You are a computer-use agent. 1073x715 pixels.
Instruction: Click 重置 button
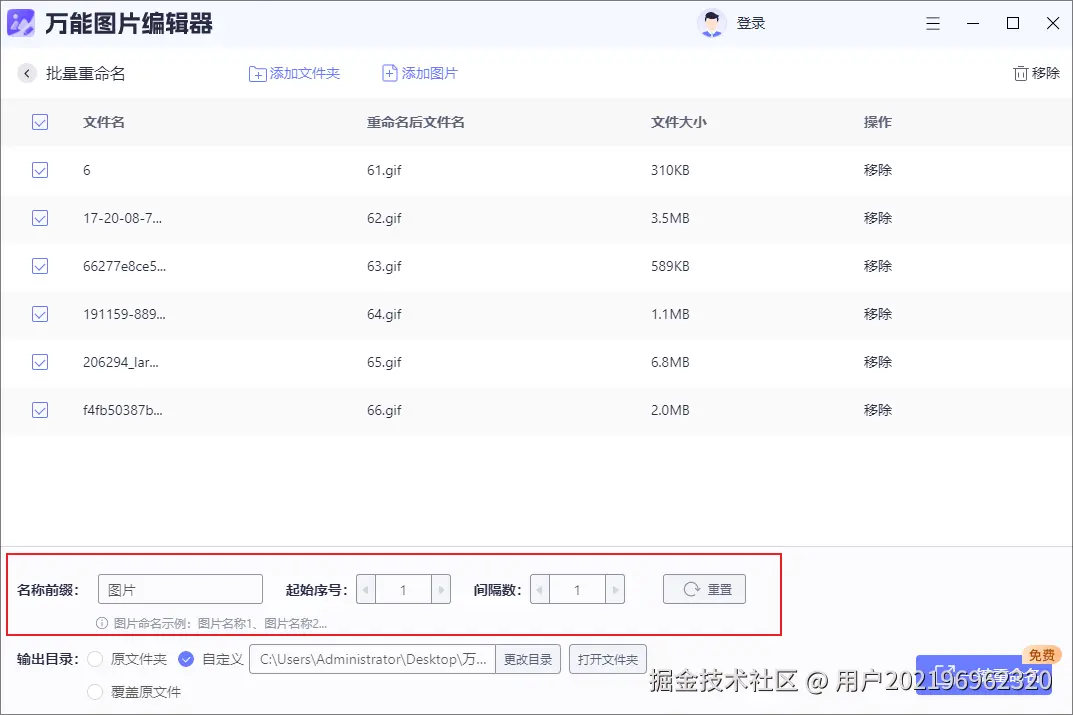(x=704, y=589)
